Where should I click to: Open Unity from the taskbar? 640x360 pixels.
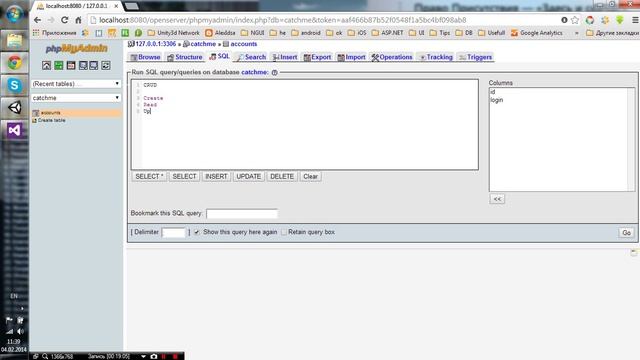14,108
